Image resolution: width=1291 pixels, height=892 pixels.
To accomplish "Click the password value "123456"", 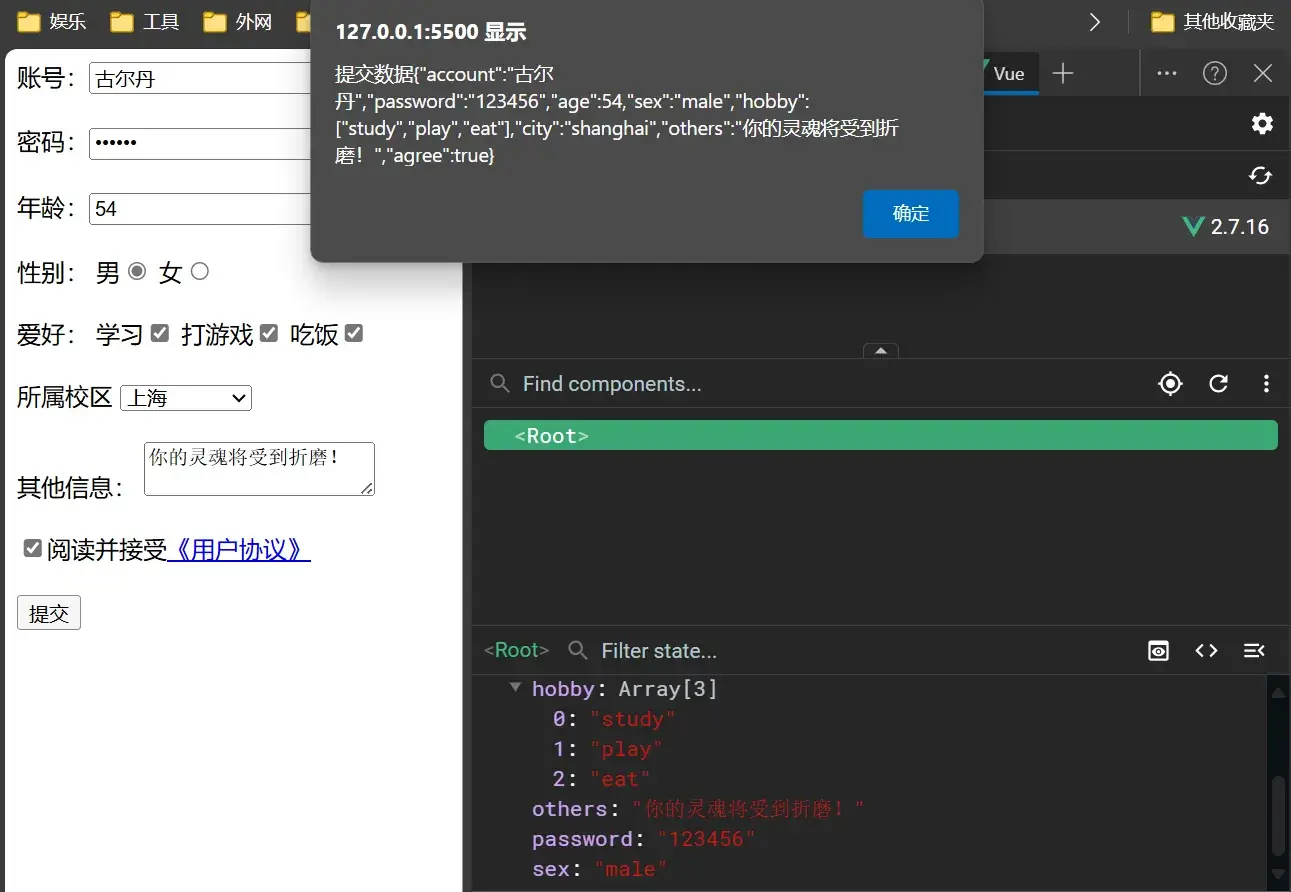I will coord(707,839).
